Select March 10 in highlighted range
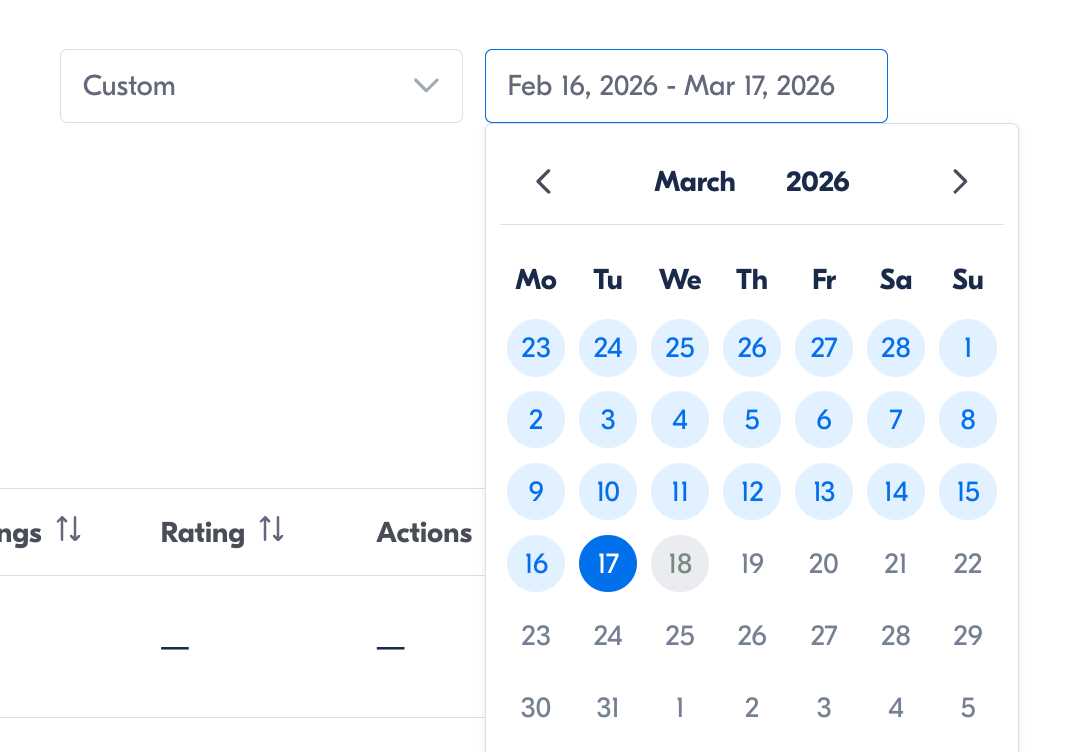 click(608, 492)
